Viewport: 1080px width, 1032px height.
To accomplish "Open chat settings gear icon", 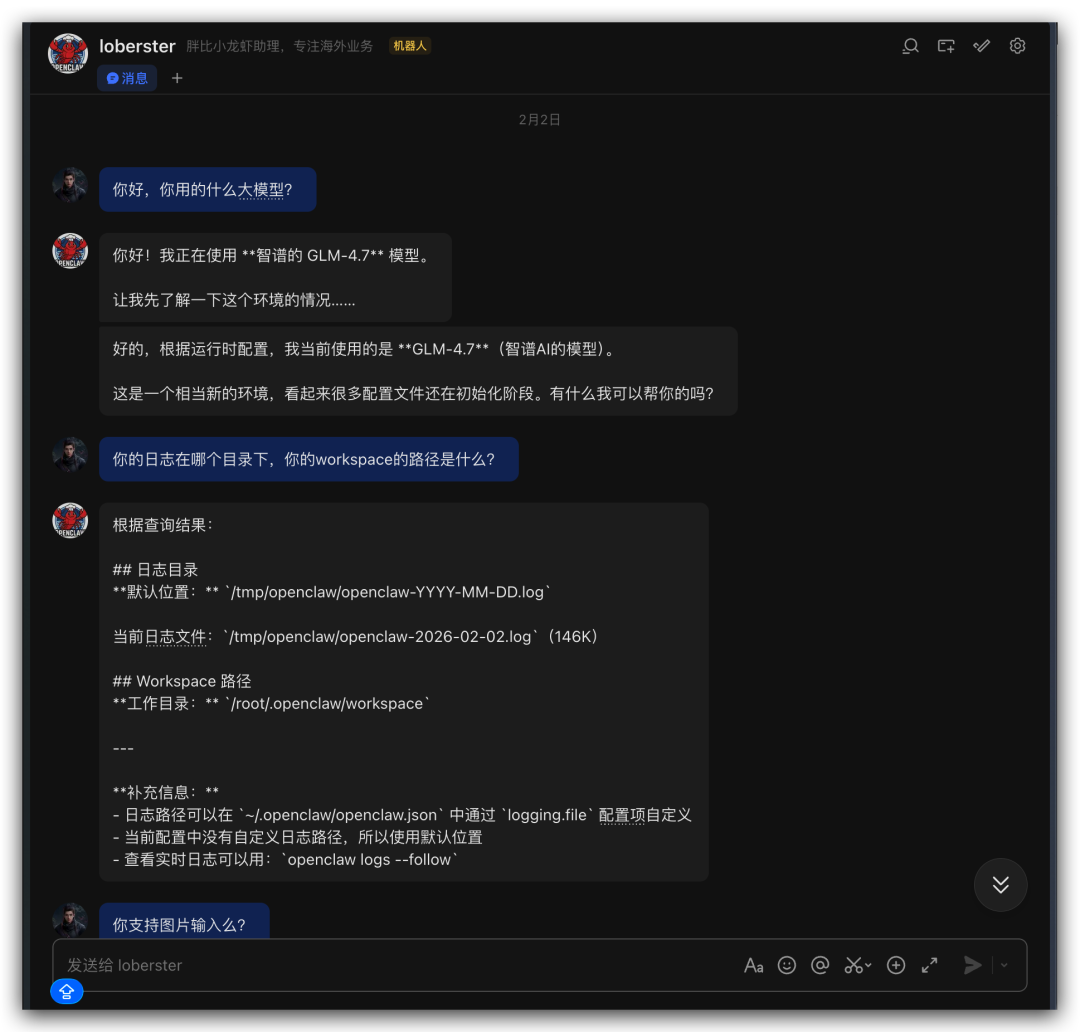I will (1017, 46).
